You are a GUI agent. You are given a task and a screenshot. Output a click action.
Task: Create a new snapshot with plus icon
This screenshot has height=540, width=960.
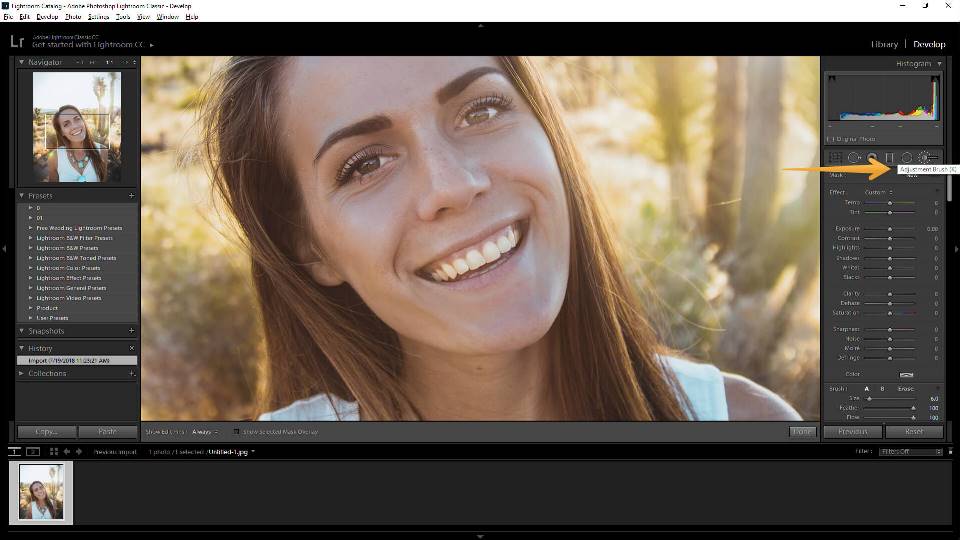pos(131,331)
